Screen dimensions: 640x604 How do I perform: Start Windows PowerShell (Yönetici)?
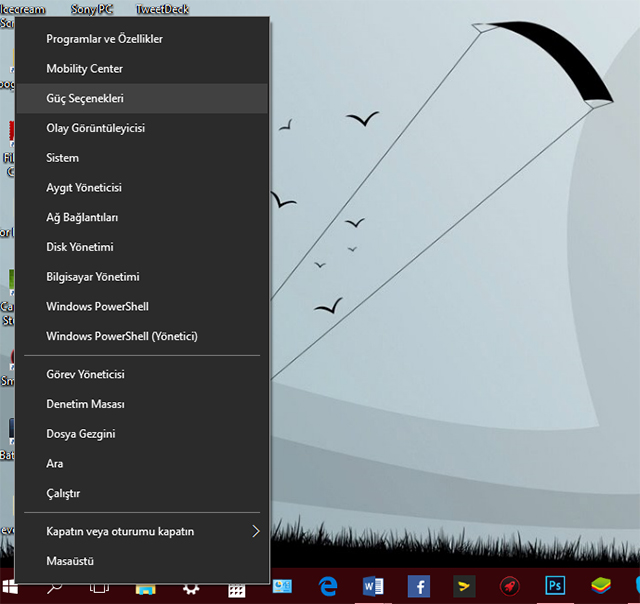[x=142, y=337]
